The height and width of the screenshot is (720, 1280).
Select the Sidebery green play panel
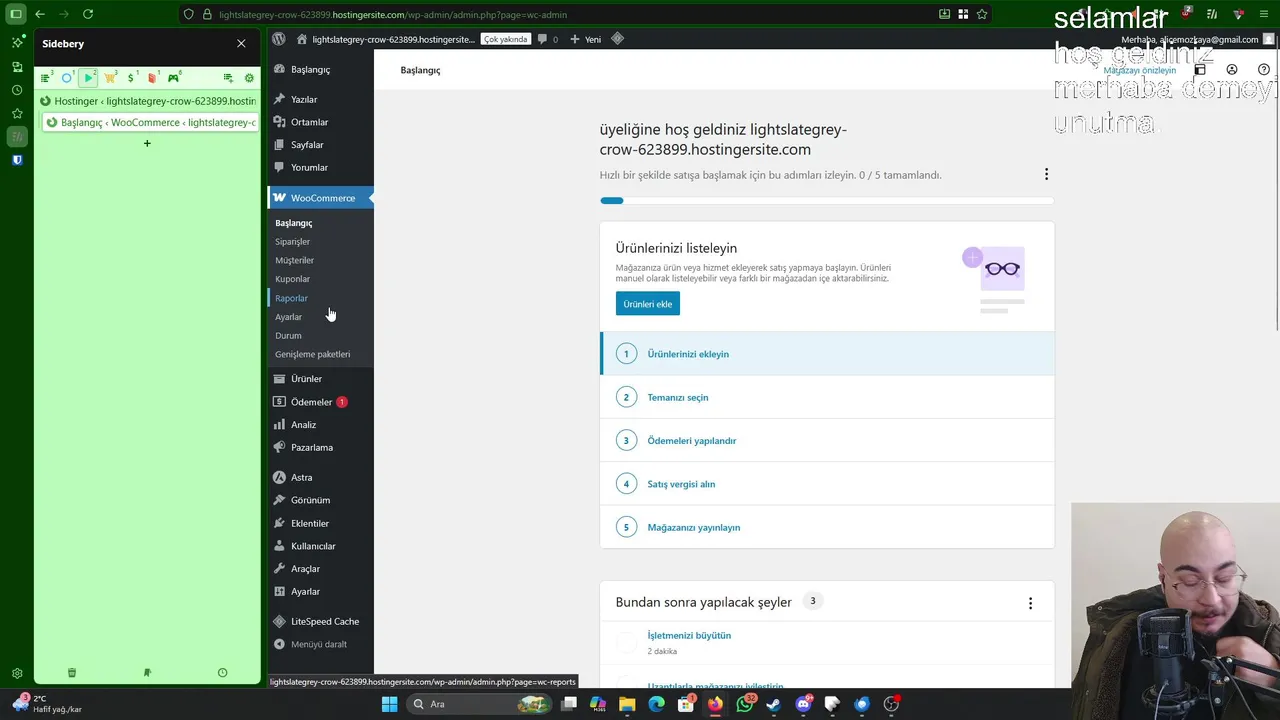pos(89,78)
